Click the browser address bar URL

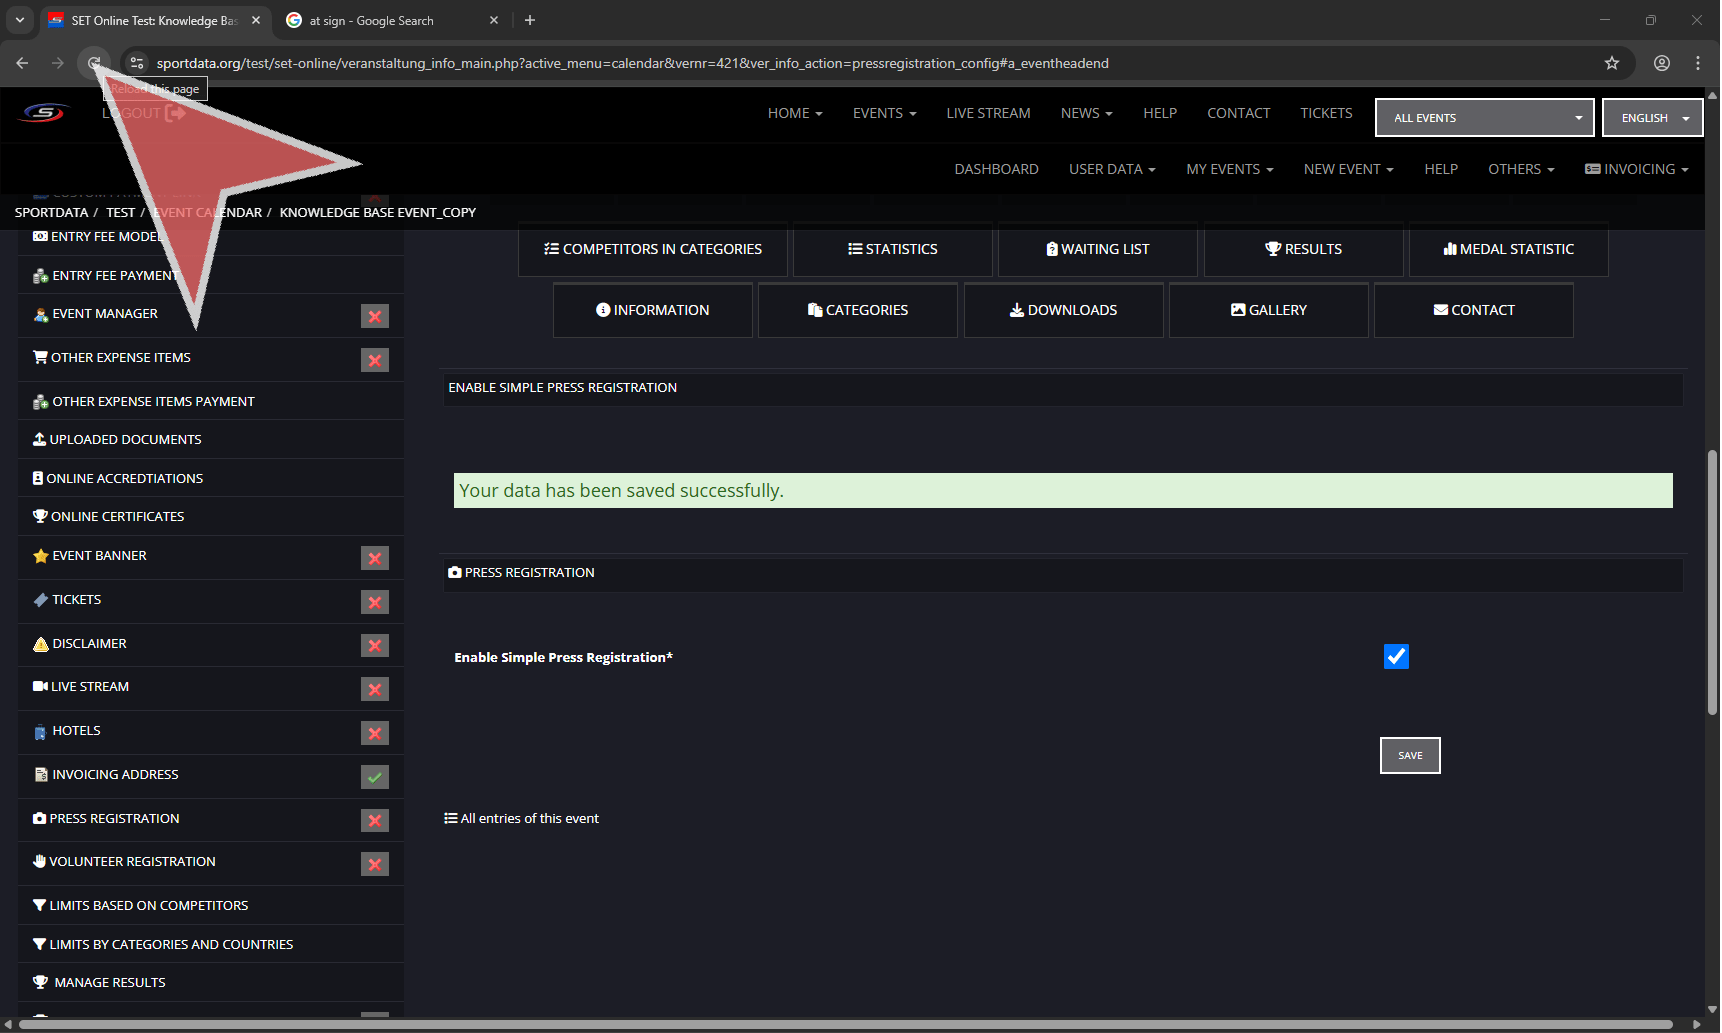tap(632, 63)
